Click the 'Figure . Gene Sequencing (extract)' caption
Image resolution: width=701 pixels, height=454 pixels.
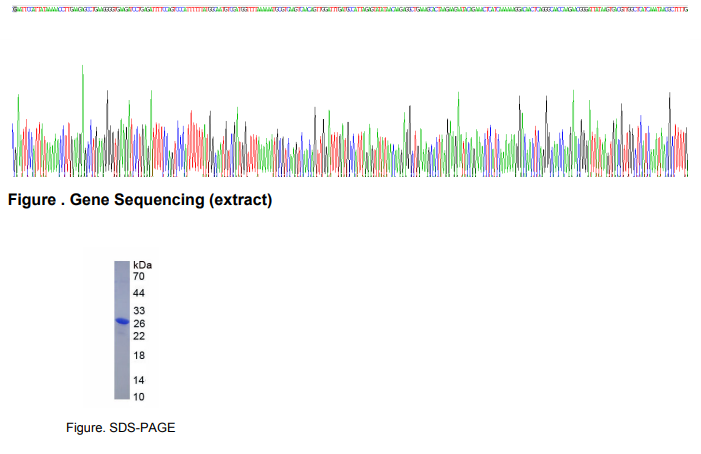[x=140, y=200]
